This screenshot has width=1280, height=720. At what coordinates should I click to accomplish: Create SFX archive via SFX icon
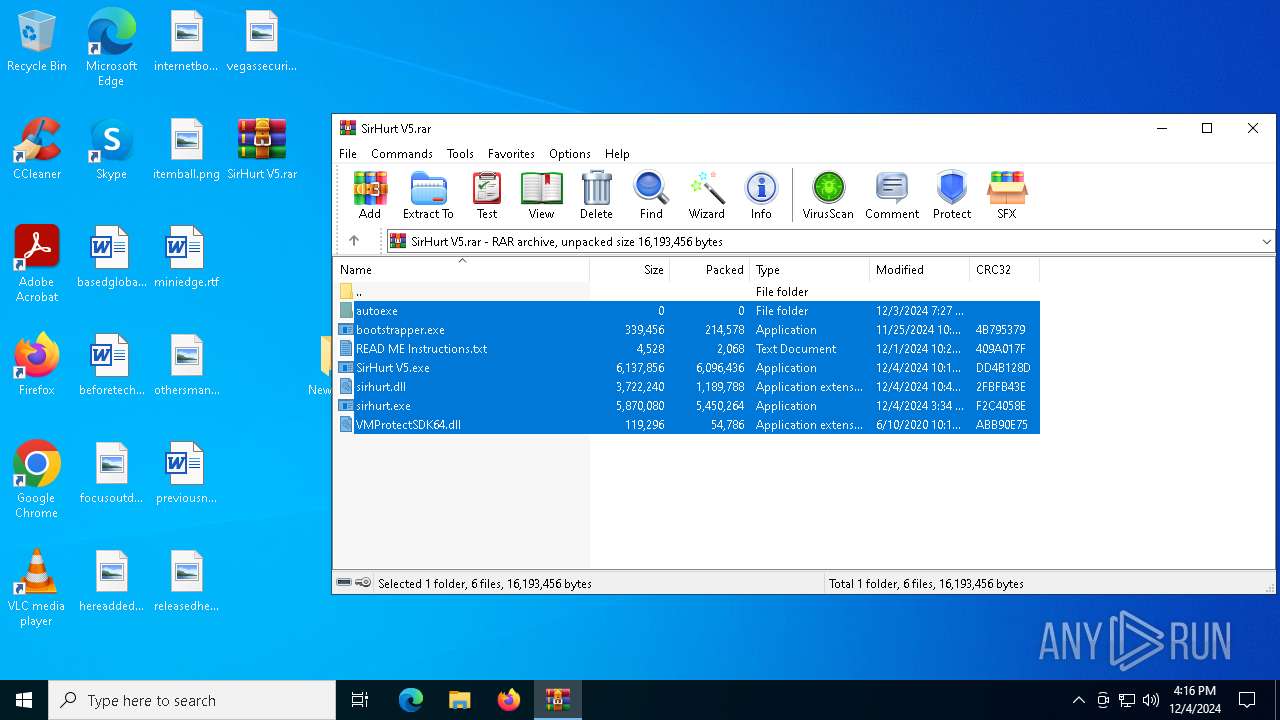[1006, 195]
